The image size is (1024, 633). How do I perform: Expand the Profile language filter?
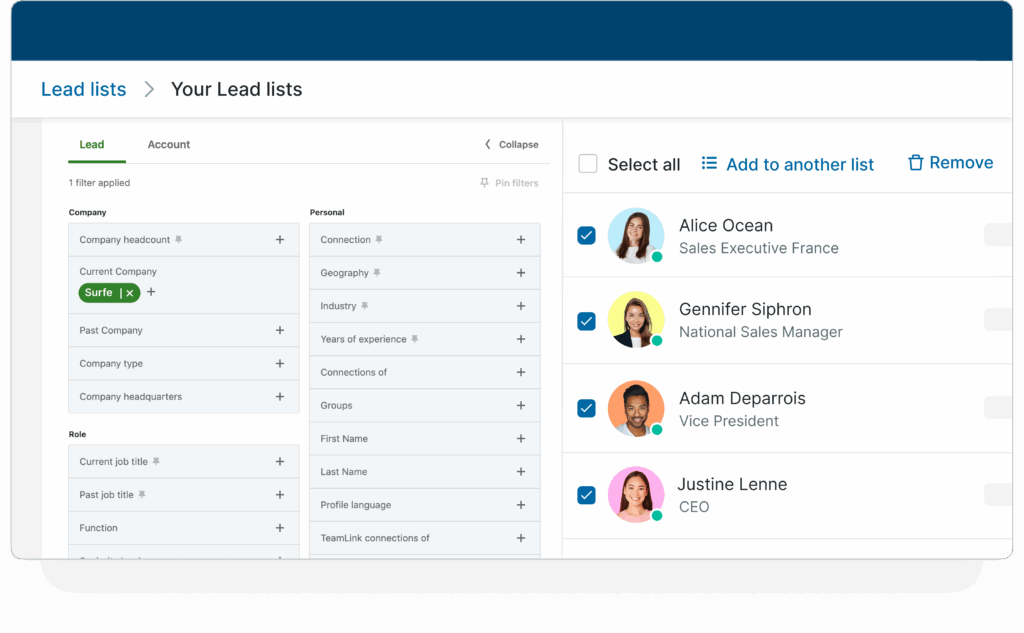pyautogui.click(x=521, y=505)
